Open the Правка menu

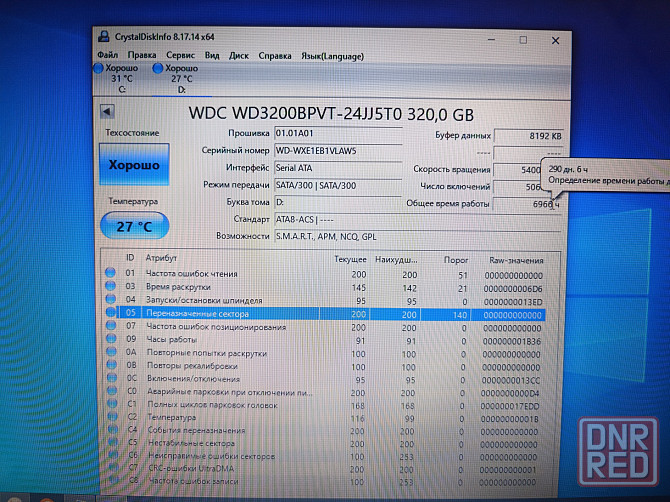click(x=142, y=56)
